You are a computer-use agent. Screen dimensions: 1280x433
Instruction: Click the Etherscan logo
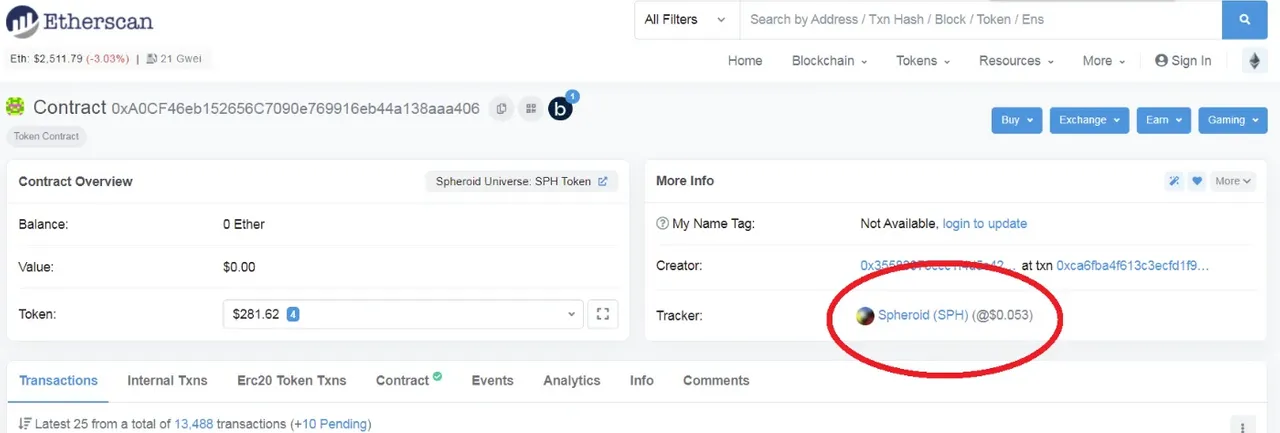(79, 20)
